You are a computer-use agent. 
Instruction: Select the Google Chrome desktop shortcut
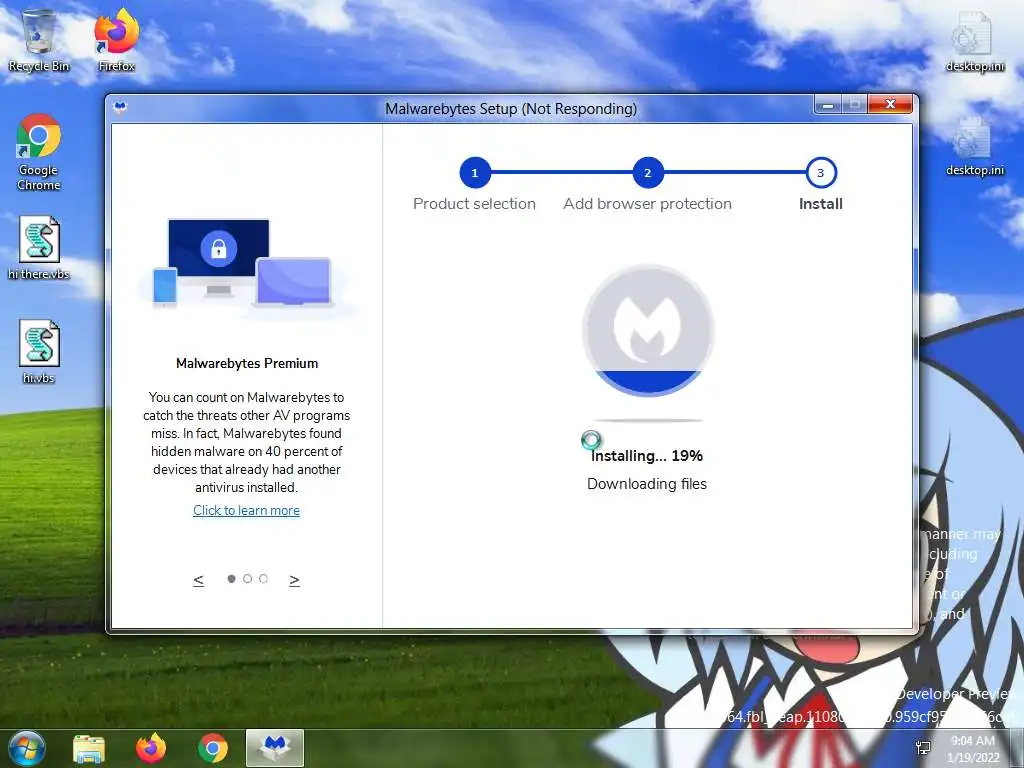point(39,152)
